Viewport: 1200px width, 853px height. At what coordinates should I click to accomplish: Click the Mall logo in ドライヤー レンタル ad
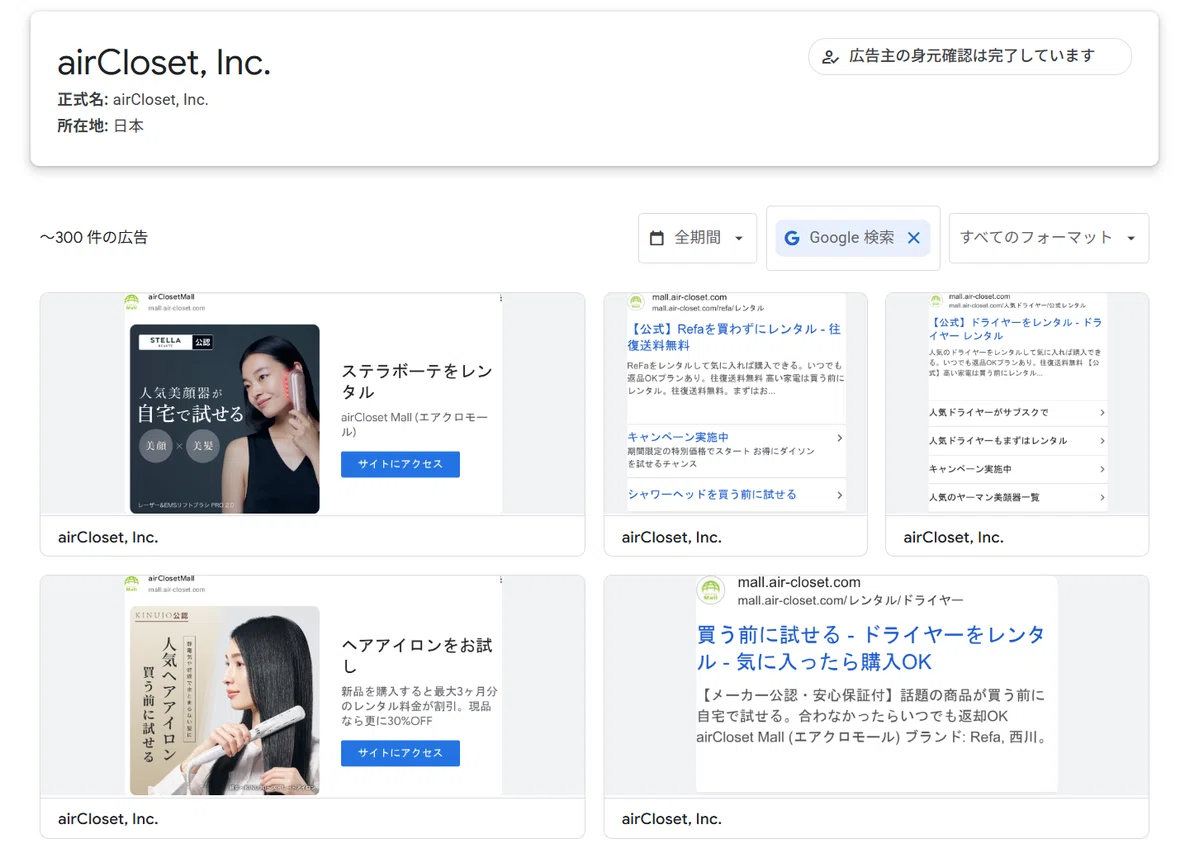(936, 300)
